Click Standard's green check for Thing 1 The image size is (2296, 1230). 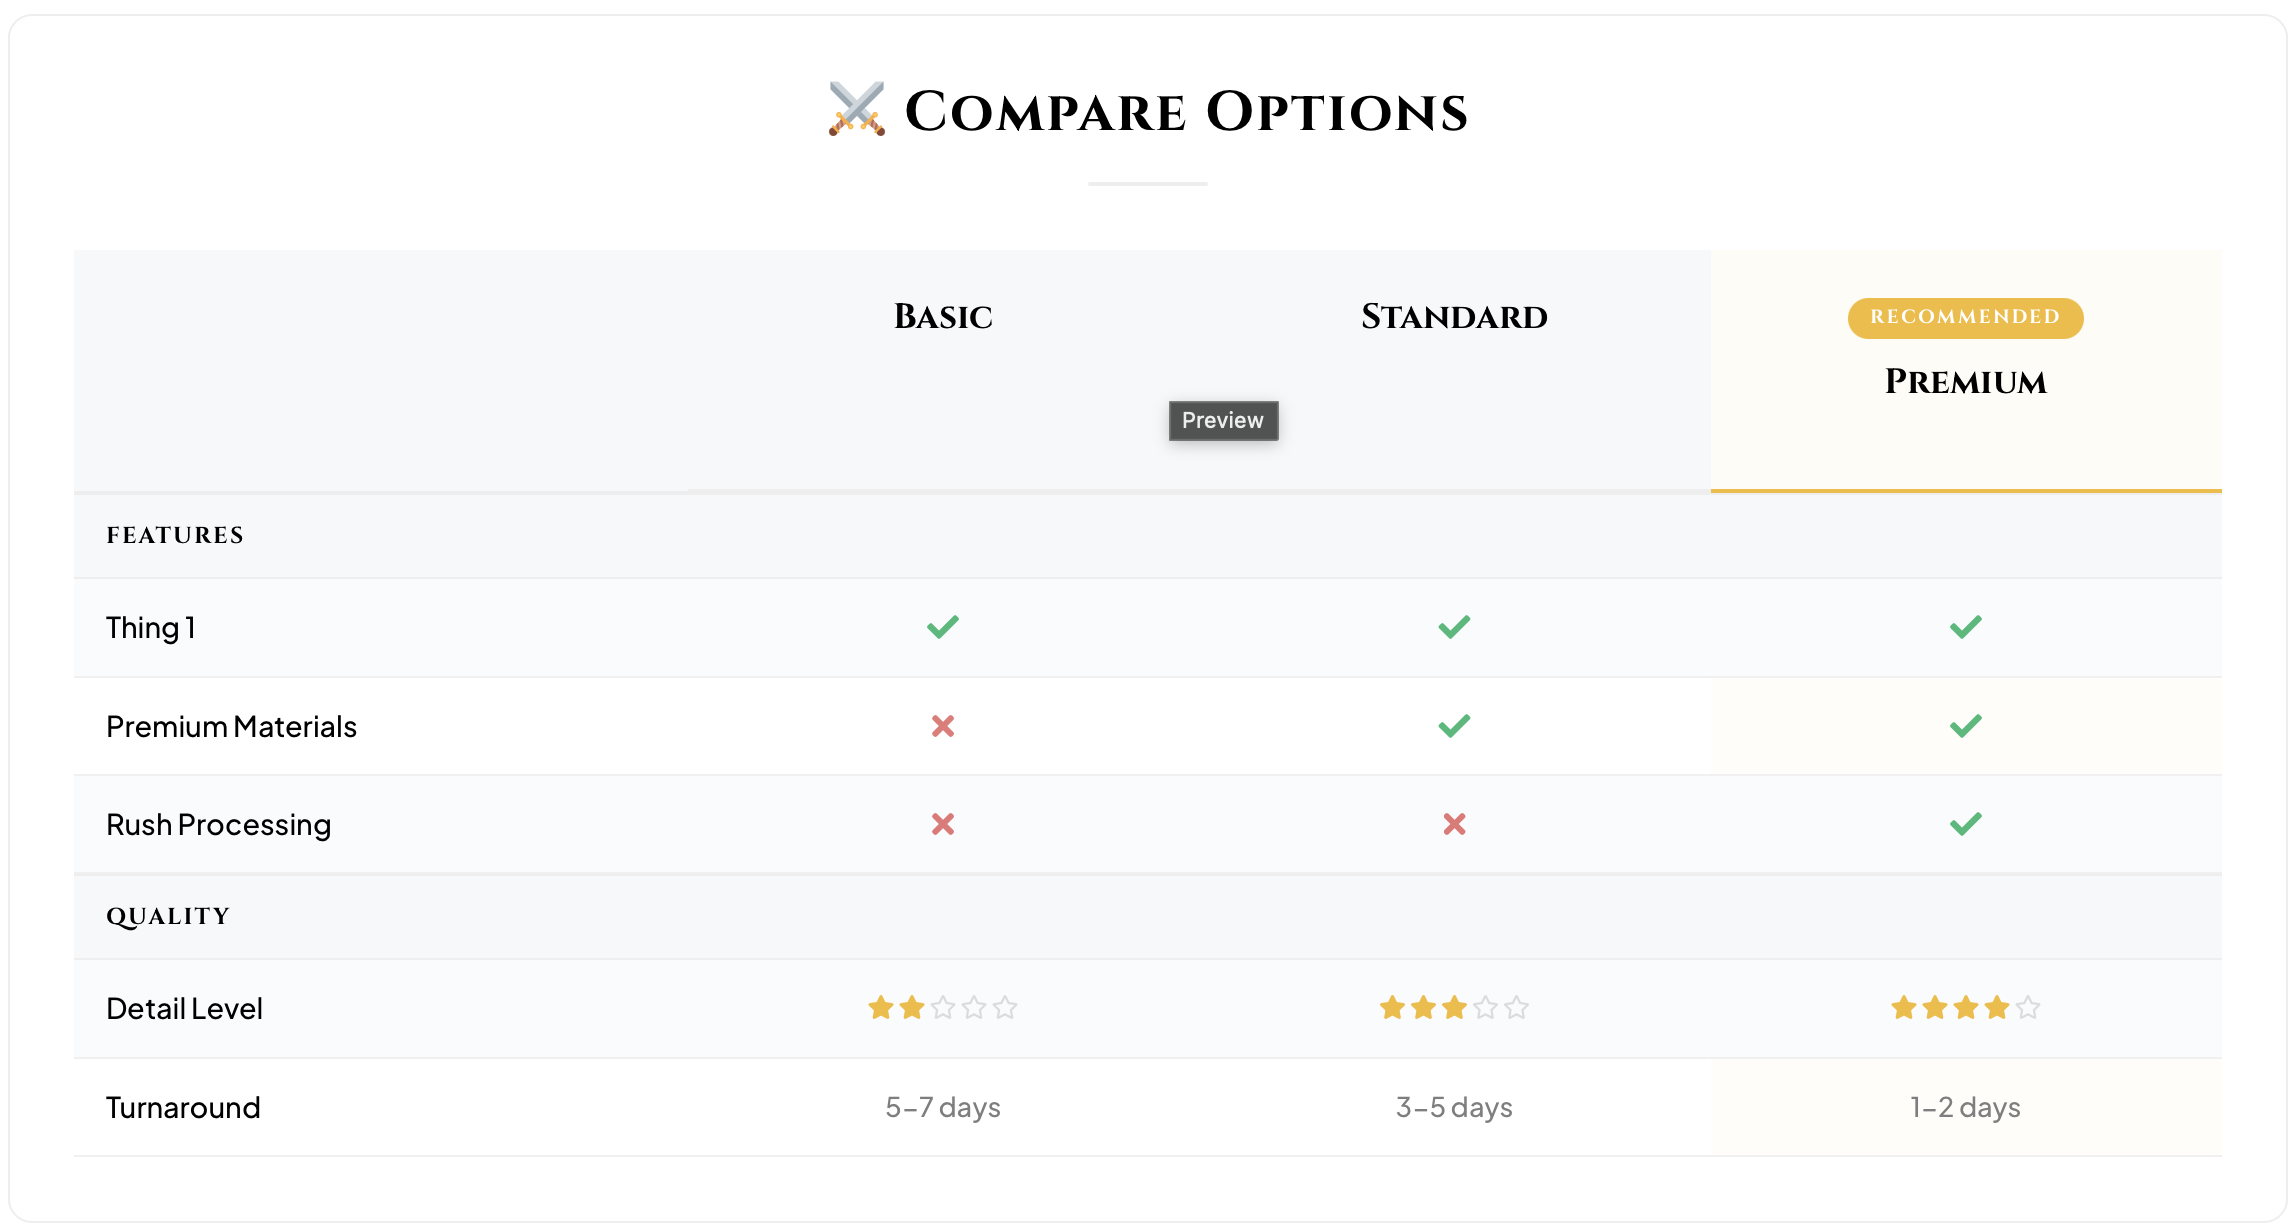[1454, 627]
